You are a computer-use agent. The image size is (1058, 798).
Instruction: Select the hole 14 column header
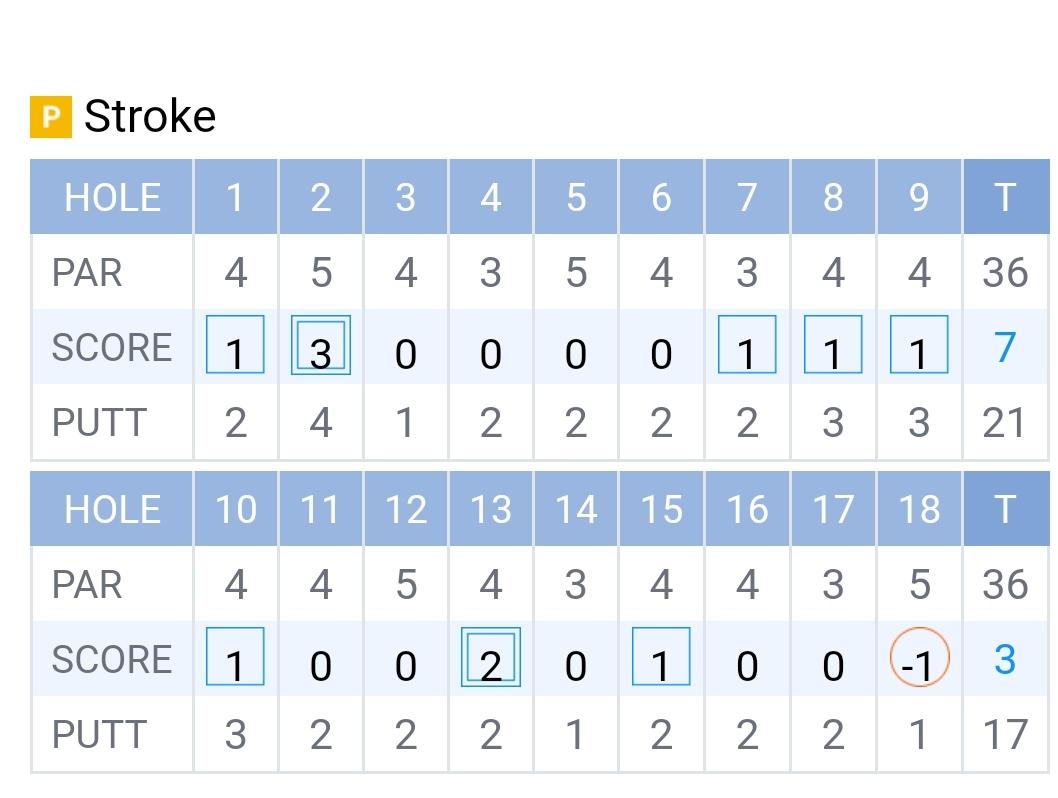click(x=576, y=509)
